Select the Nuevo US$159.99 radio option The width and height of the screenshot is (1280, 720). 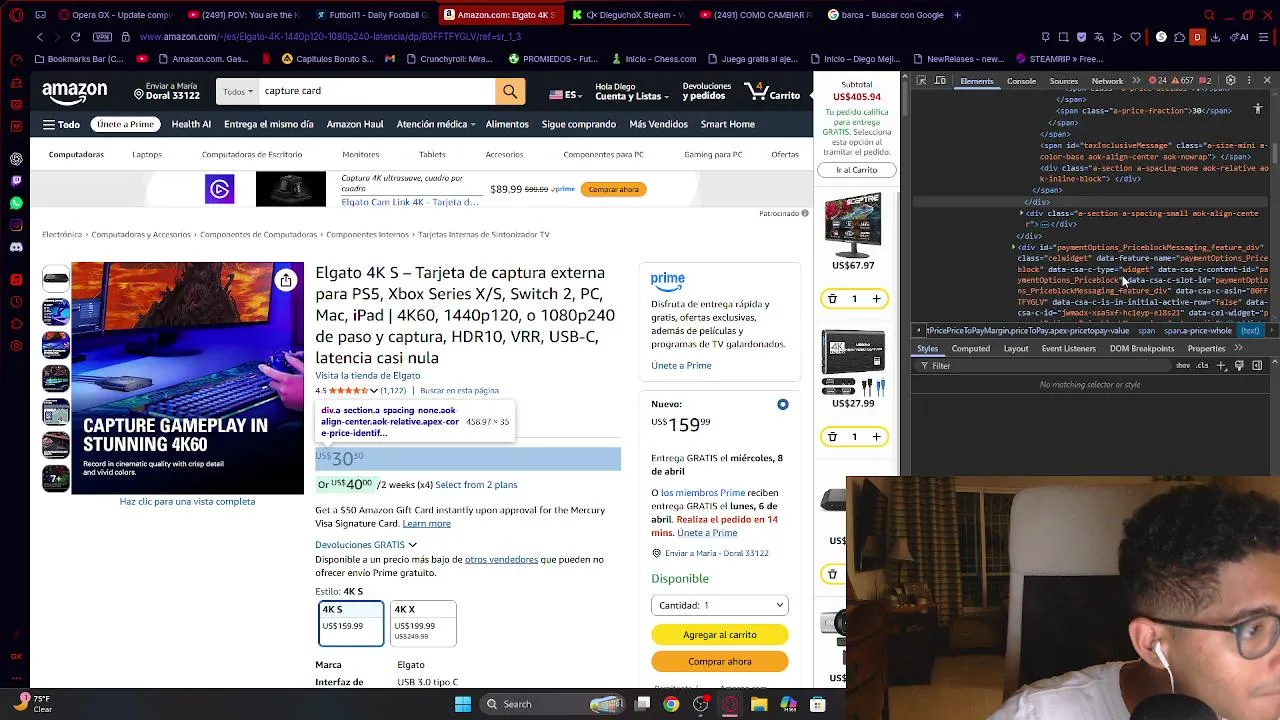point(783,405)
